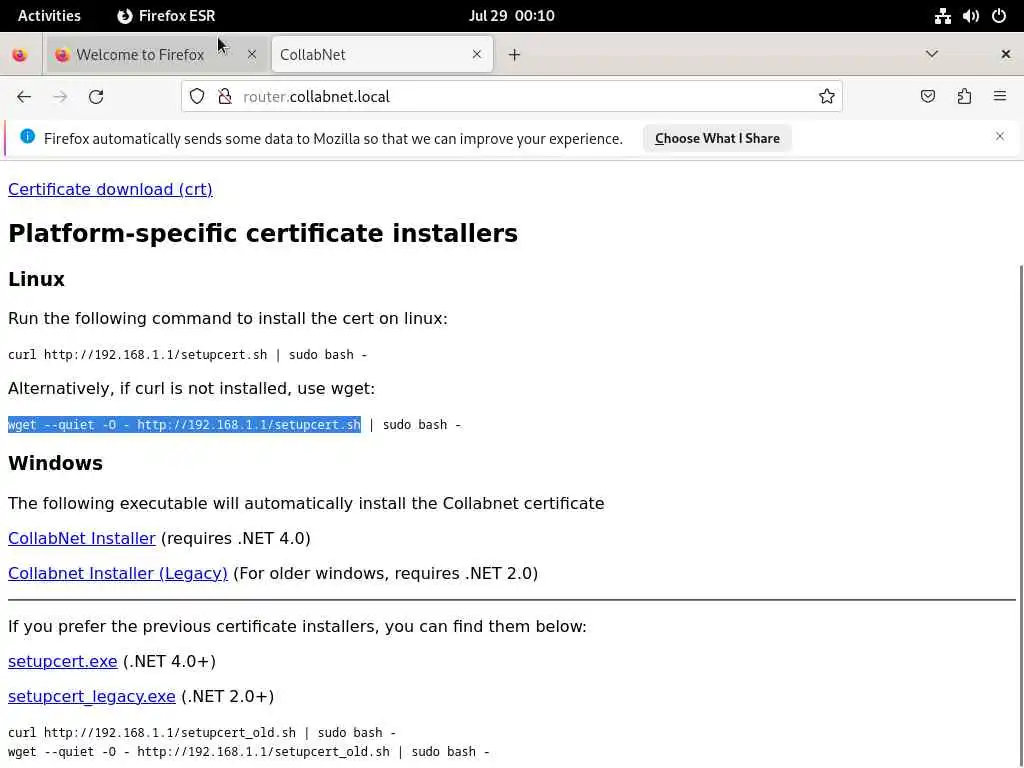Click Choose What I Share button
The width and height of the screenshot is (1024, 768).
click(x=717, y=138)
